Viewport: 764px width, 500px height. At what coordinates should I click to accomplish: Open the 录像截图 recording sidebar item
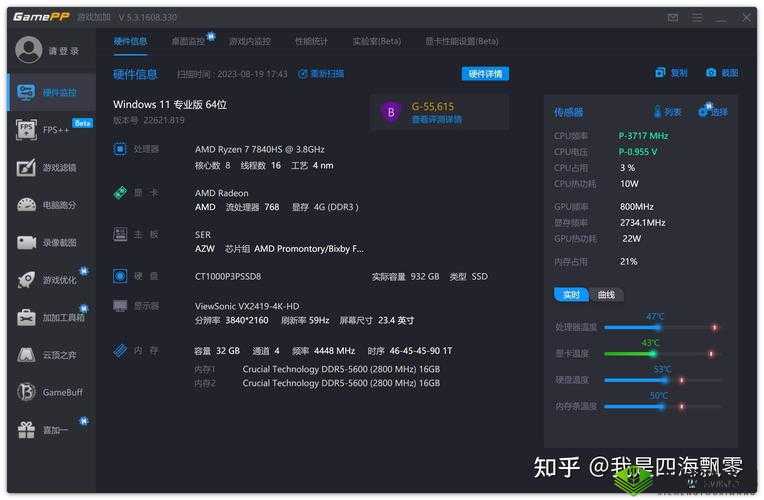tap(52, 242)
